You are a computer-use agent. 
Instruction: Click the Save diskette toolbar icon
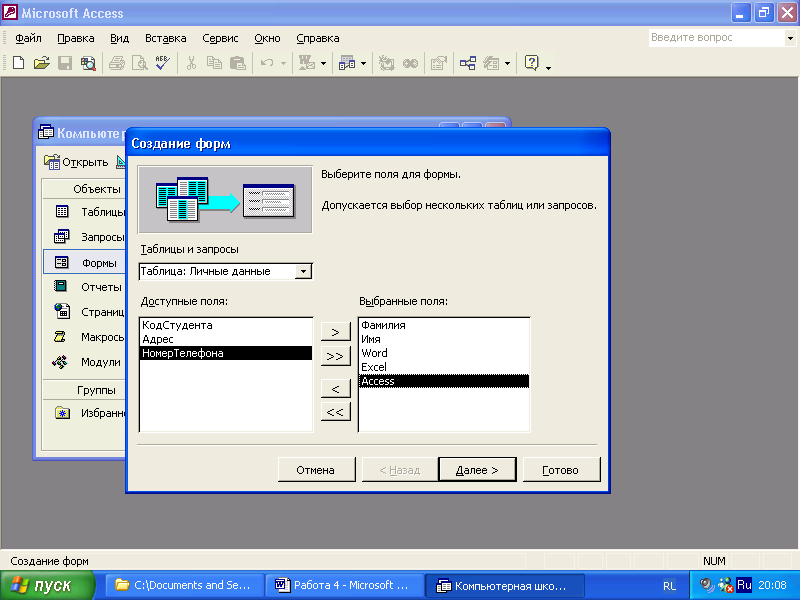click(x=65, y=63)
